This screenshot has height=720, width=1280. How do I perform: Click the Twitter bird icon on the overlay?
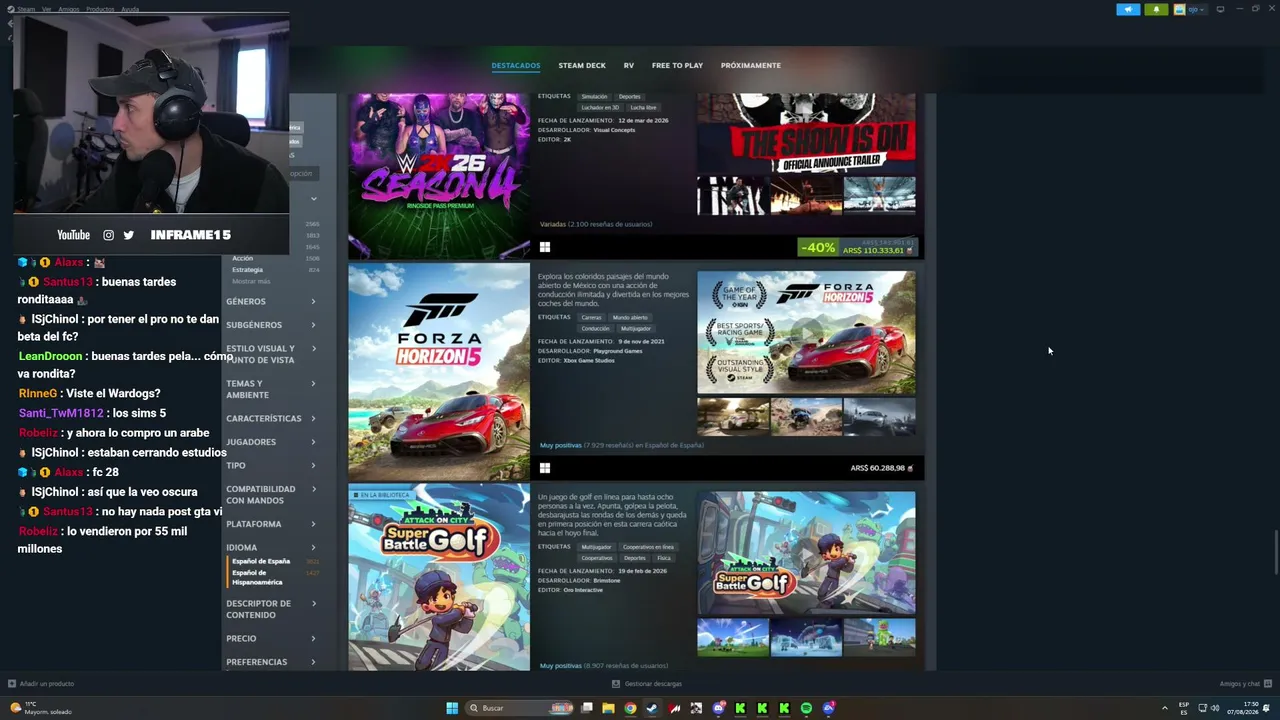coord(128,235)
